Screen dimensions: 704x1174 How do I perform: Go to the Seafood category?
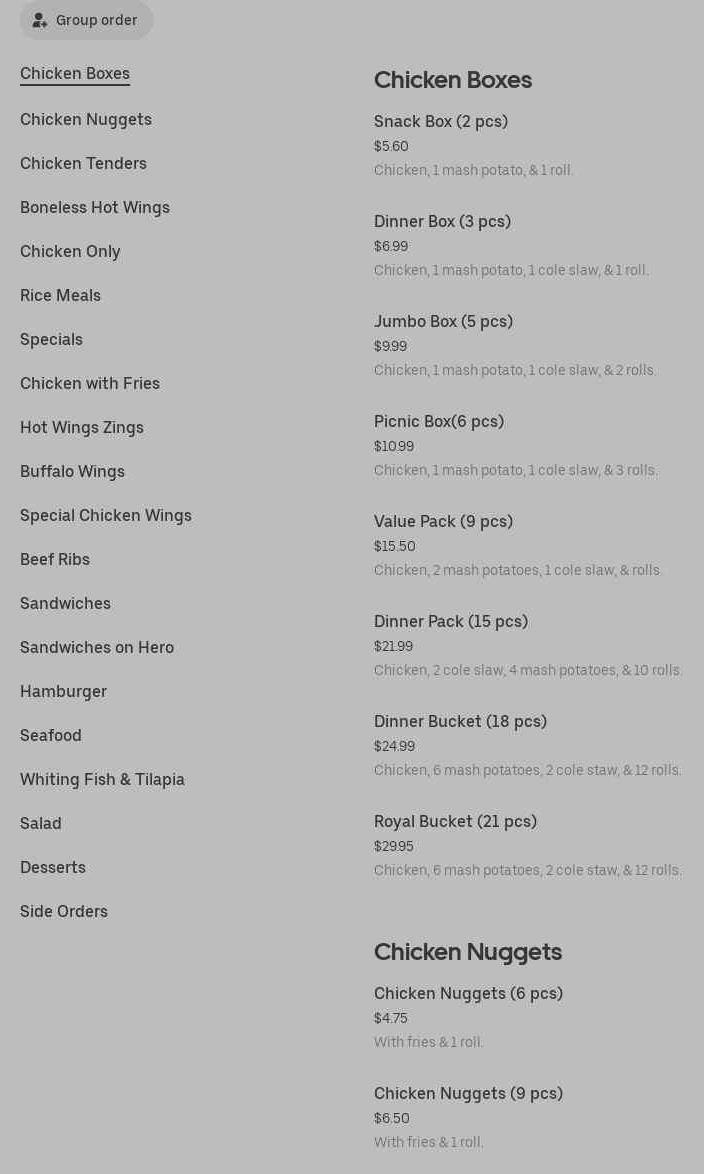pos(51,736)
